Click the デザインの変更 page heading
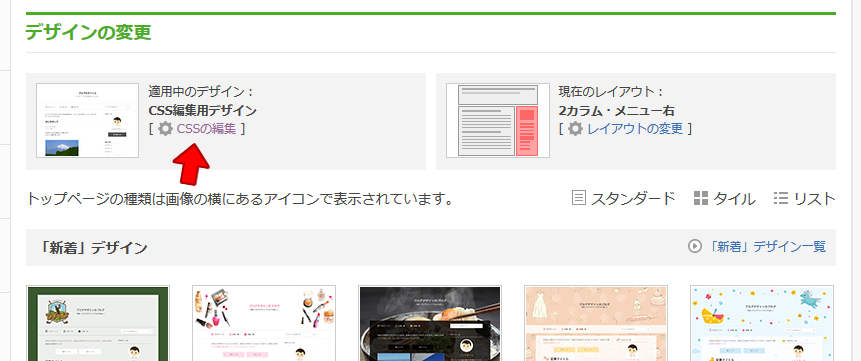The height and width of the screenshot is (361, 861). 88,33
